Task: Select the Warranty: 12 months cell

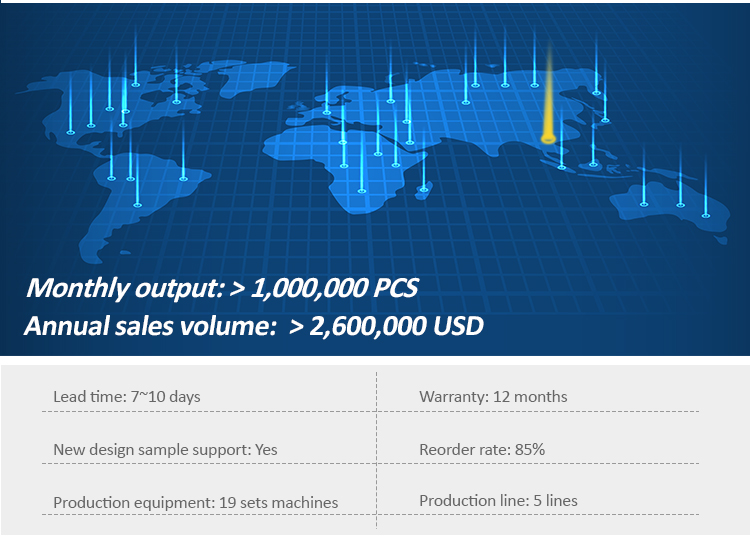Action: [493, 397]
